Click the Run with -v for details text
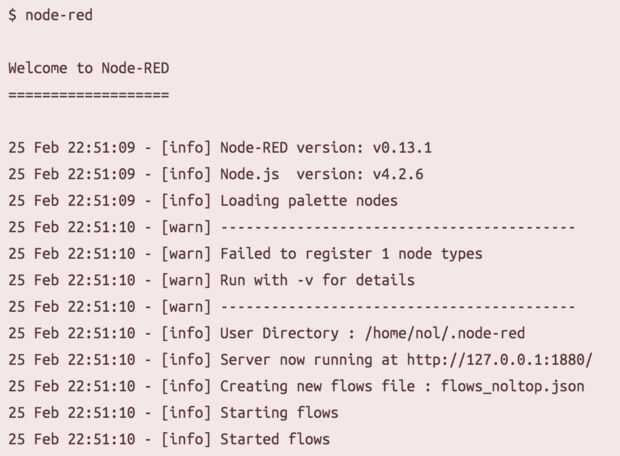The width and height of the screenshot is (620, 456). [x=317, y=280]
